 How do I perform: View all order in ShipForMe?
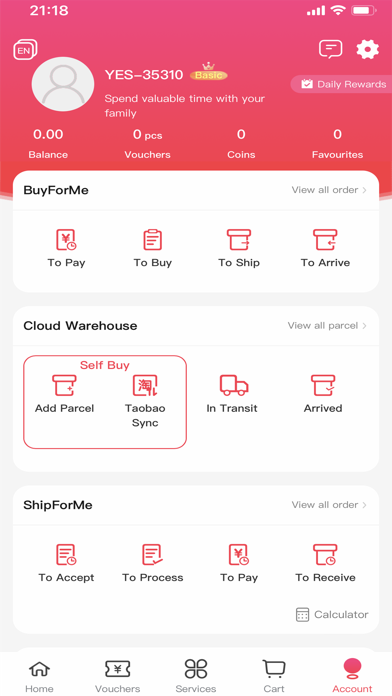click(x=329, y=505)
